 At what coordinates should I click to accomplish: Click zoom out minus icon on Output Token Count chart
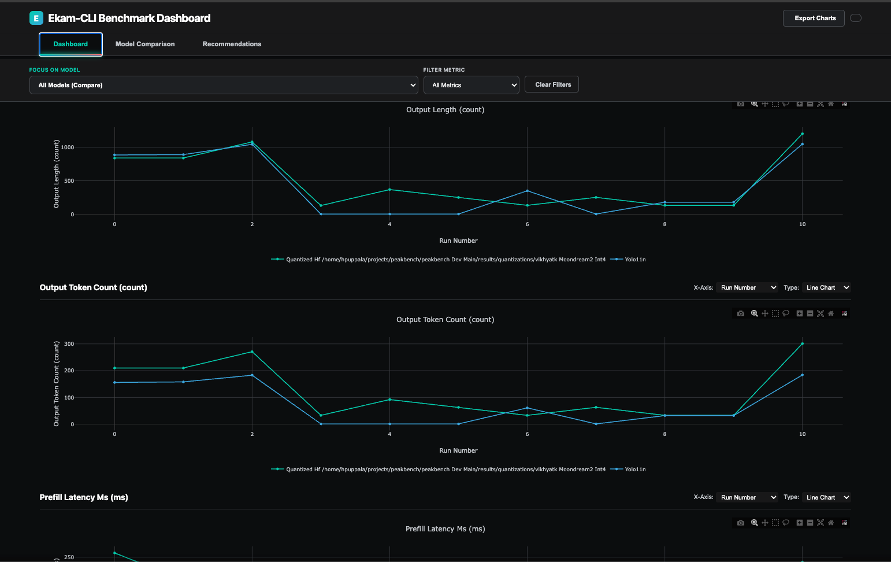click(809, 313)
